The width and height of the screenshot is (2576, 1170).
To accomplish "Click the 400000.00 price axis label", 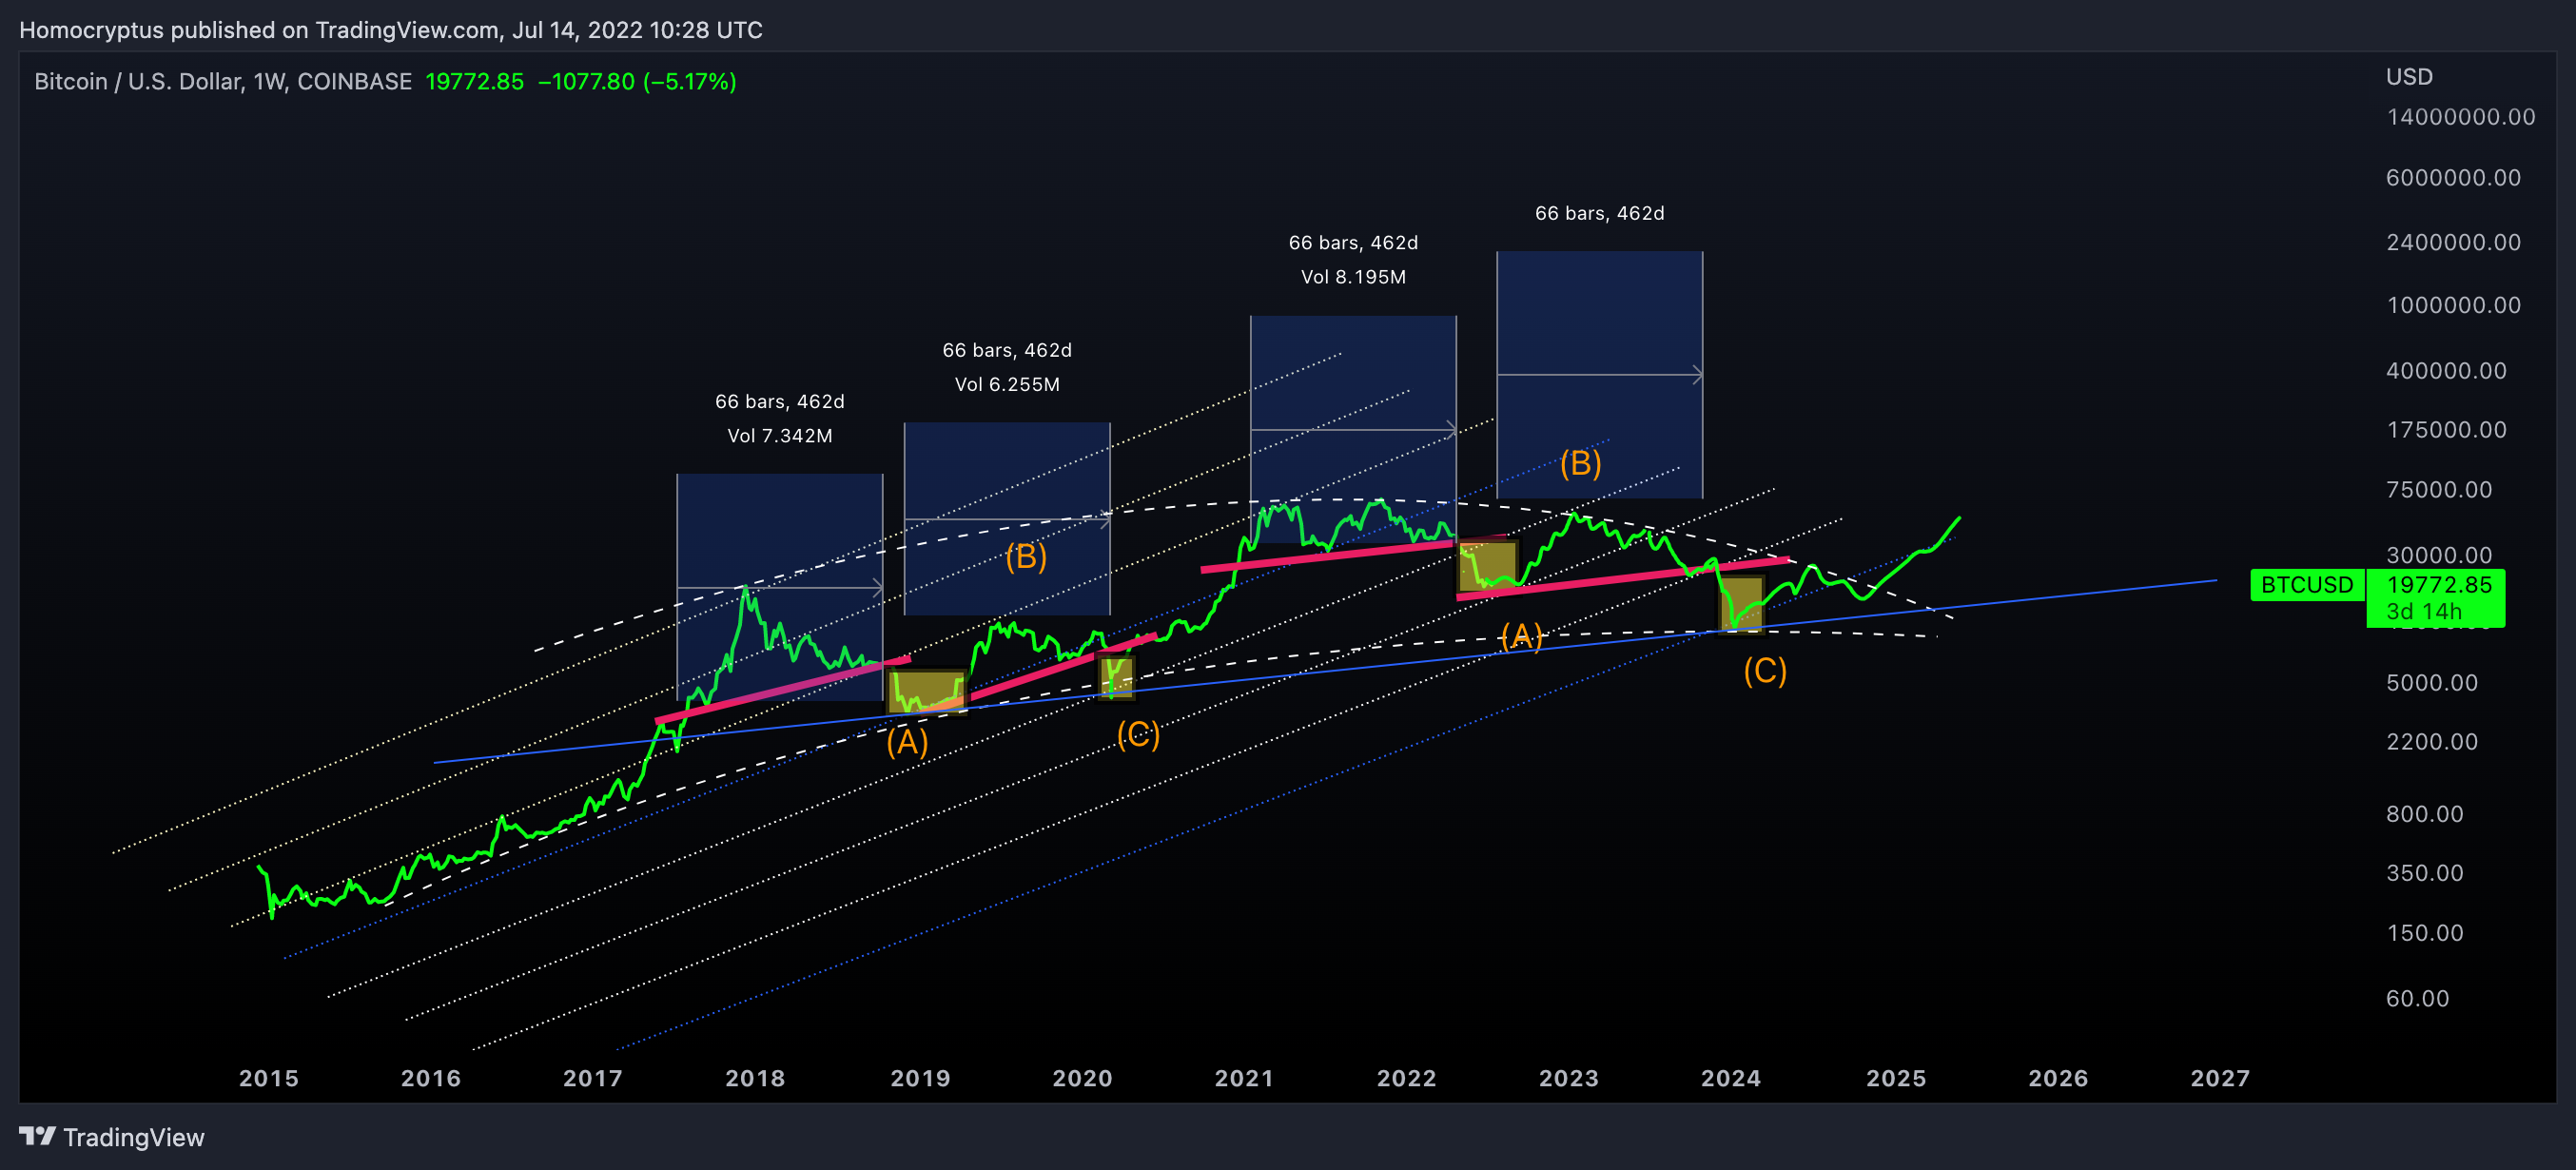I will pos(2446,371).
